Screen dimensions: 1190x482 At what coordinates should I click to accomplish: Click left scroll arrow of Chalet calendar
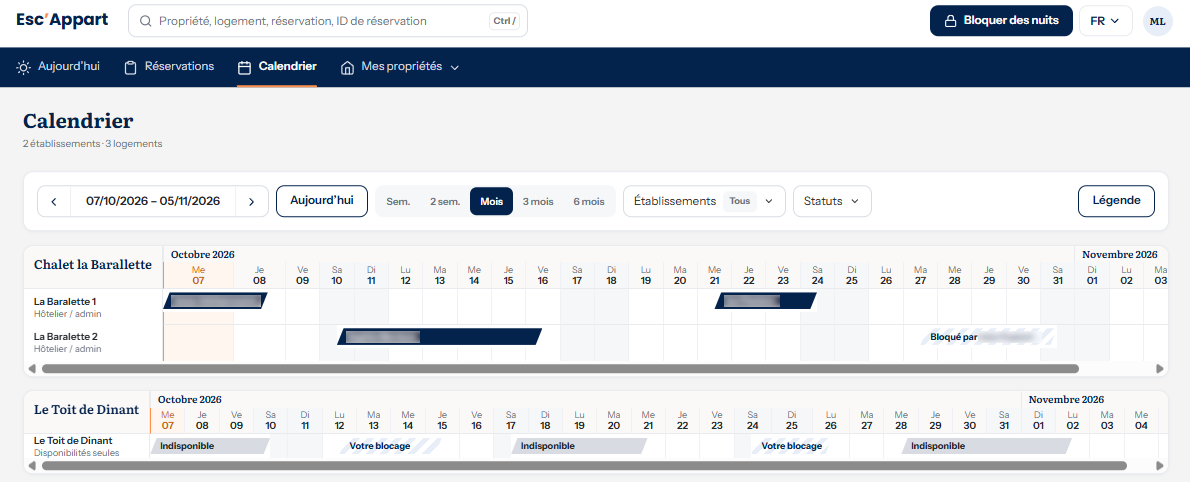click(x=32, y=369)
